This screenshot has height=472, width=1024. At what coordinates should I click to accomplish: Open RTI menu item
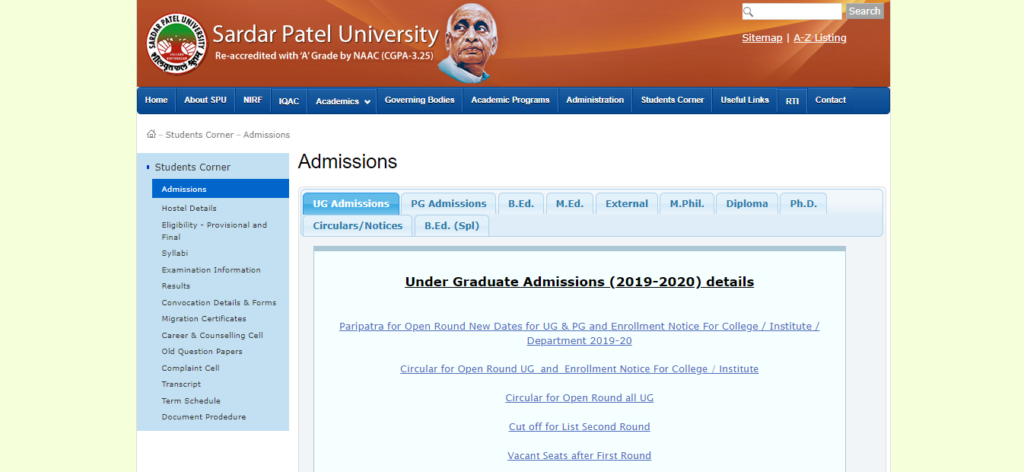[x=792, y=101]
